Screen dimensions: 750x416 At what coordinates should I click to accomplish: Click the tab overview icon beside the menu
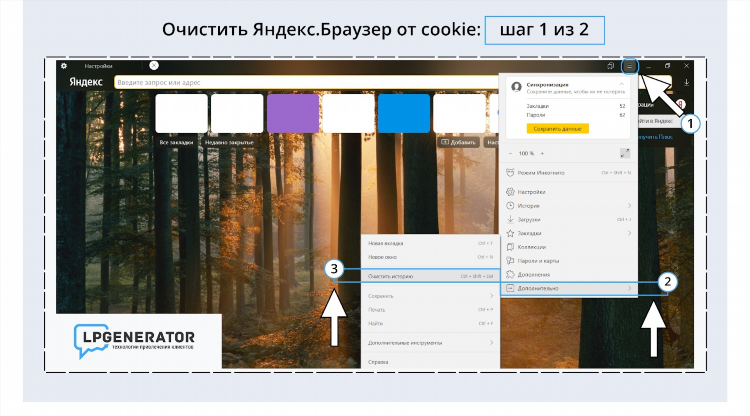click(x=610, y=66)
